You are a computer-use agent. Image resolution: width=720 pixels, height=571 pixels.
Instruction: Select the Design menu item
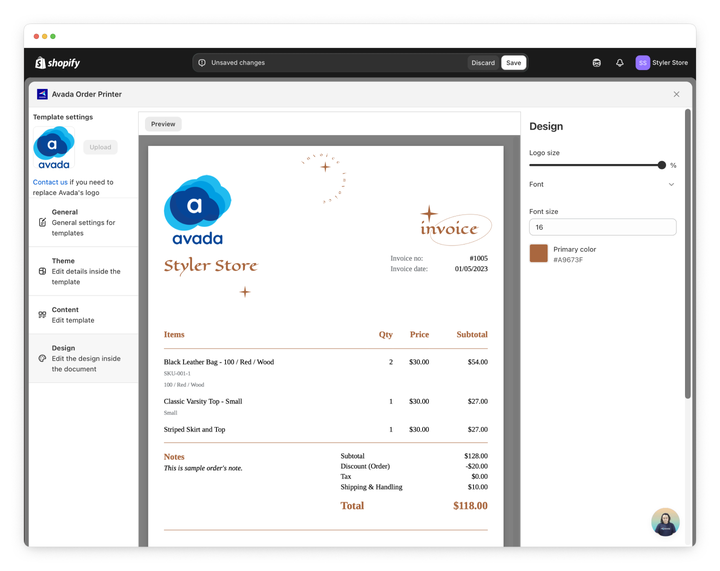click(x=84, y=358)
